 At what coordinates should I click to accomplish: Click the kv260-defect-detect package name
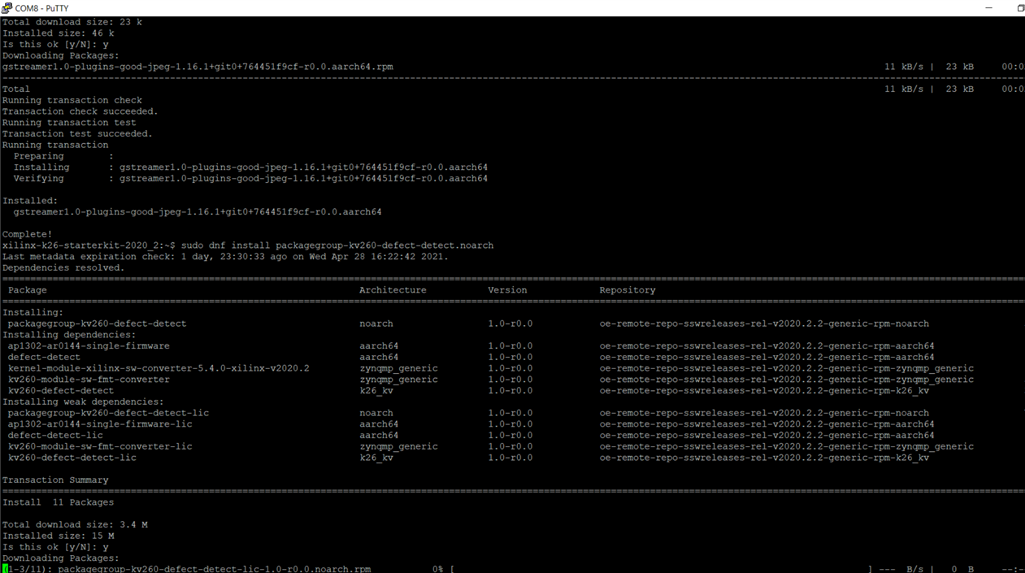click(x=61, y=391)
